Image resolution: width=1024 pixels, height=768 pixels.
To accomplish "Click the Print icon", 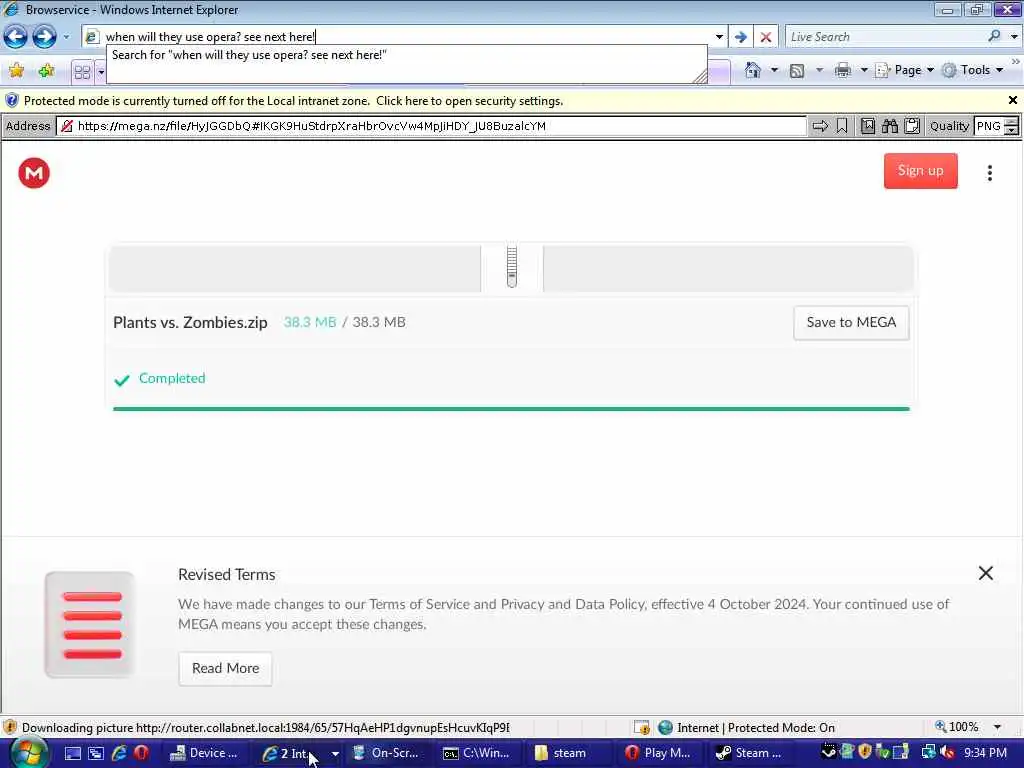I will [842, 70].
